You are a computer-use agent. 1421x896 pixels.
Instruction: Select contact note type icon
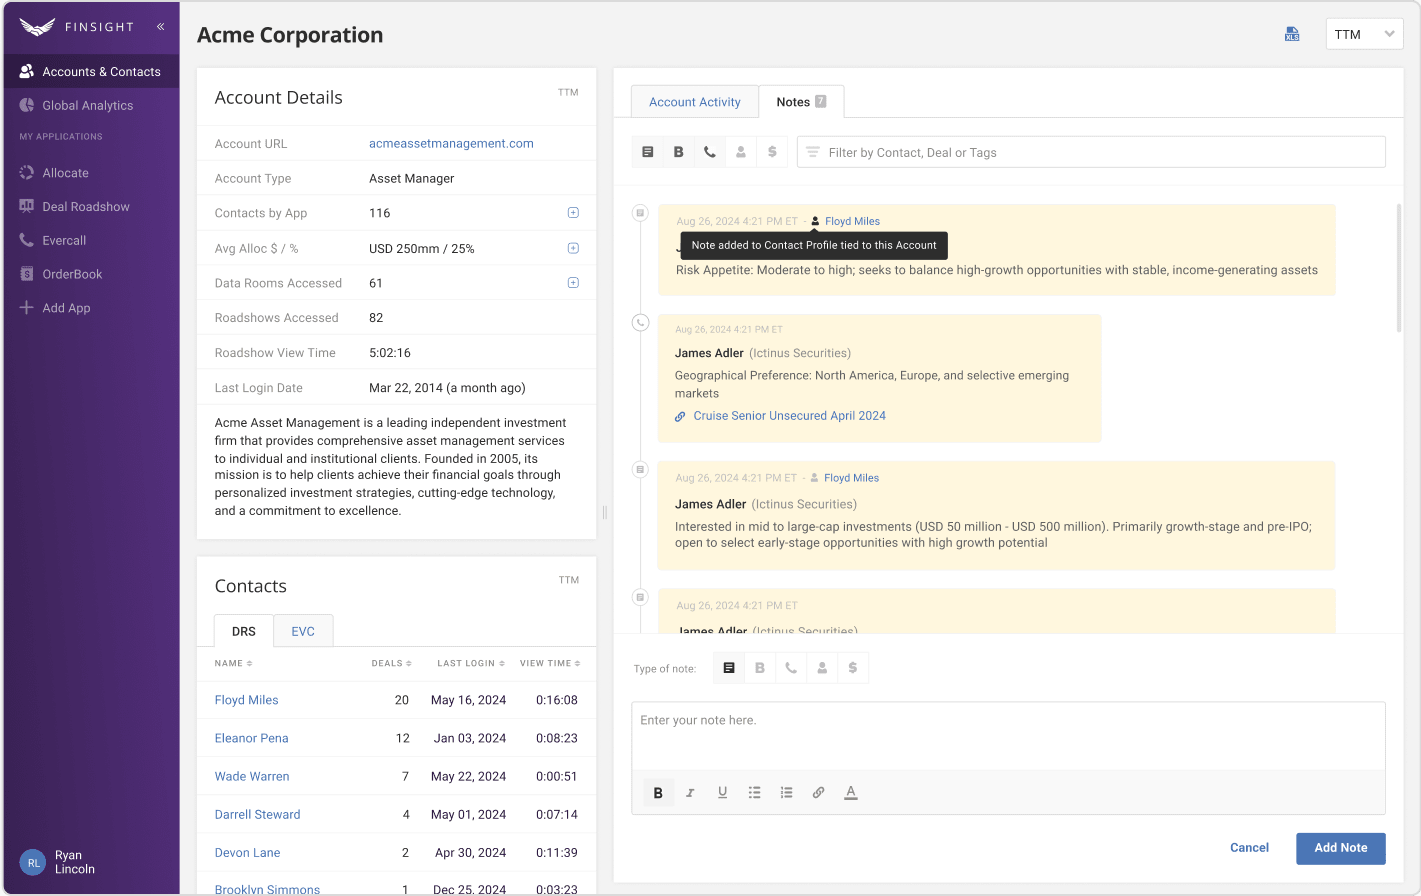coord(822,668)
